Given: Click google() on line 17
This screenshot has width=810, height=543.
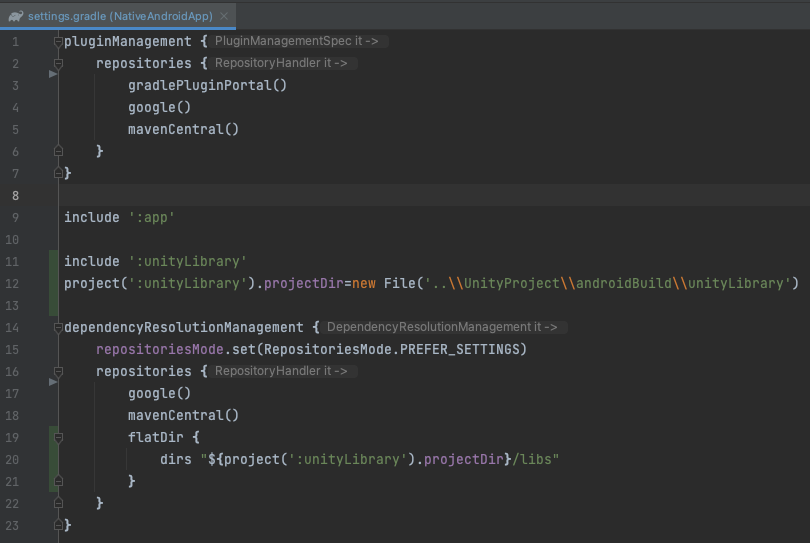Looking at the screenshot, I should [160, 394].
